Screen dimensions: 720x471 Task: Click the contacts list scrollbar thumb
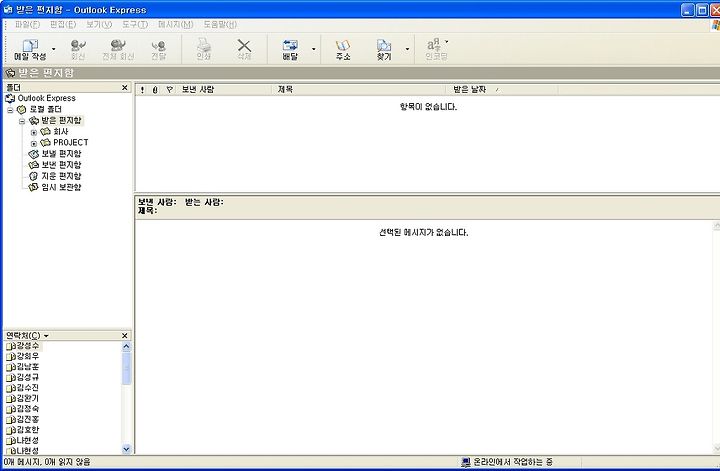click(126, 368)
